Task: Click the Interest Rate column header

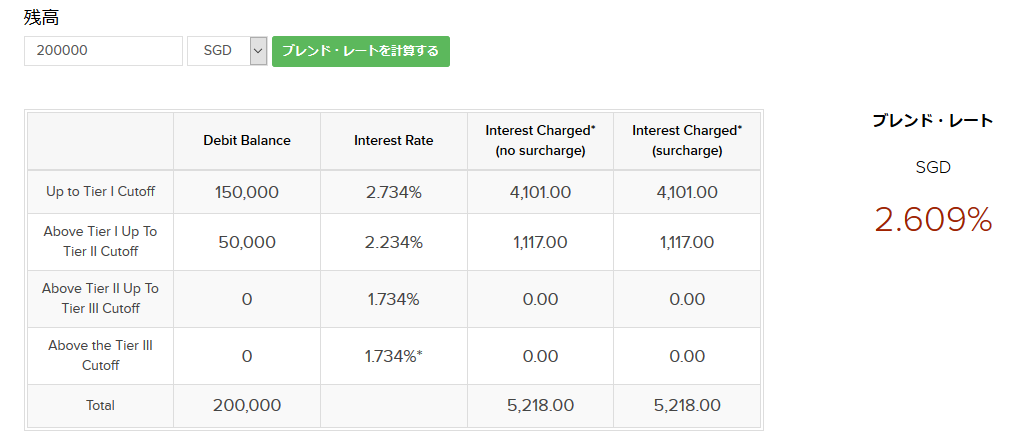Action: coord(394,141)
